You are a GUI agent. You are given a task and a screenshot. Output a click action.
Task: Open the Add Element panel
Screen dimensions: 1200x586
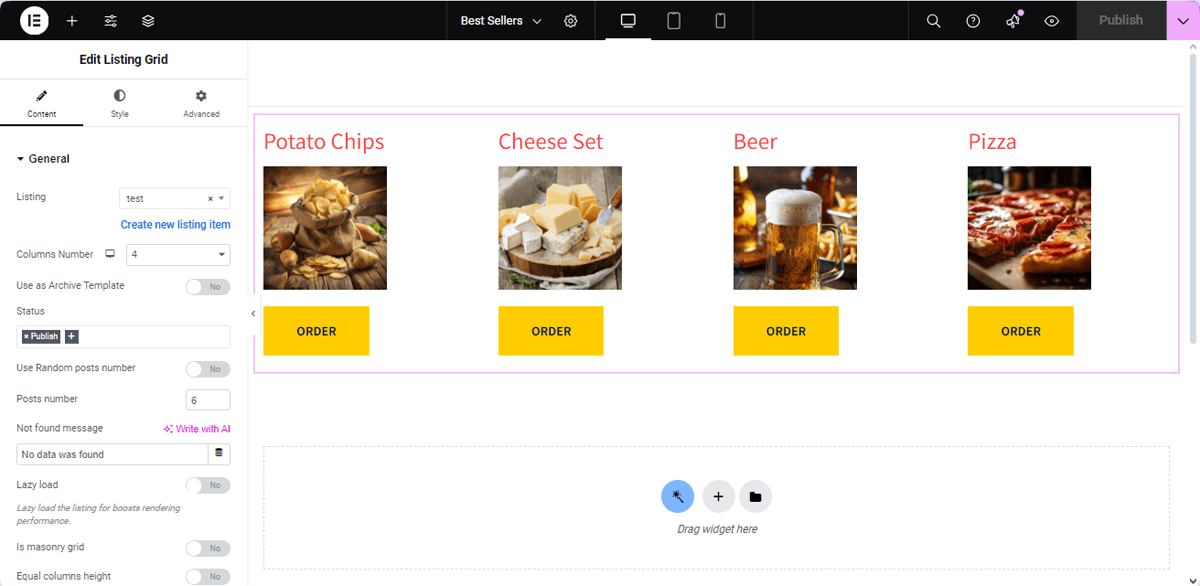(71, 20)
